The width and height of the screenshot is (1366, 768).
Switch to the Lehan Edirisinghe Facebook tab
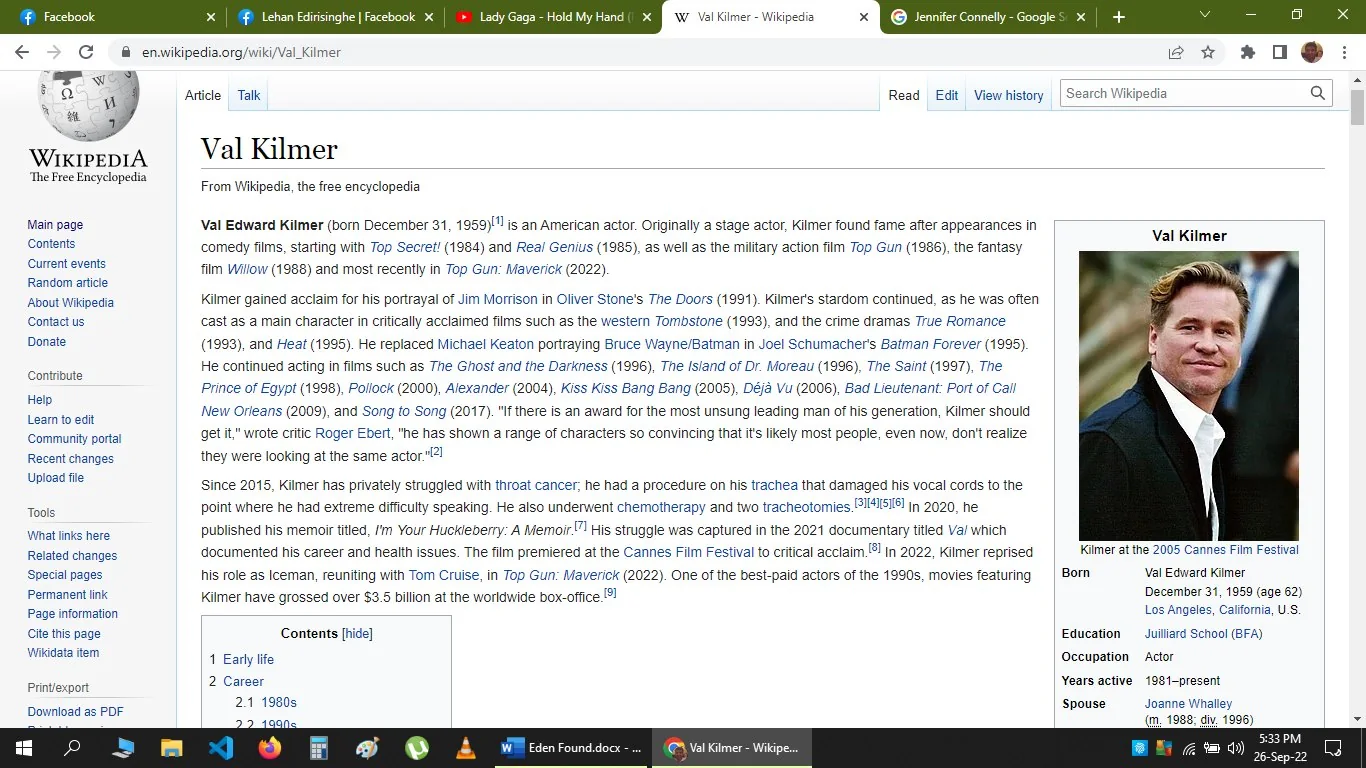(x=335, y=17)
